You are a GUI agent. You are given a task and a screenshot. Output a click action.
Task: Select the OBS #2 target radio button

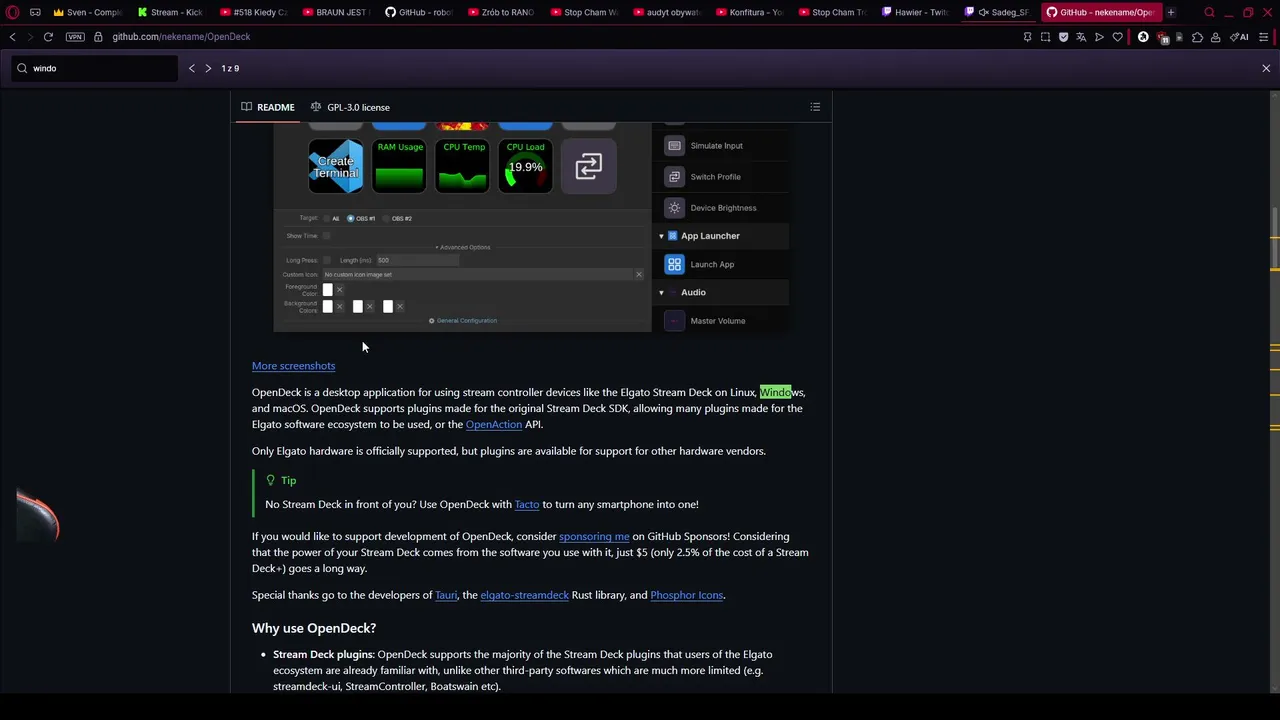click(387, 218)
